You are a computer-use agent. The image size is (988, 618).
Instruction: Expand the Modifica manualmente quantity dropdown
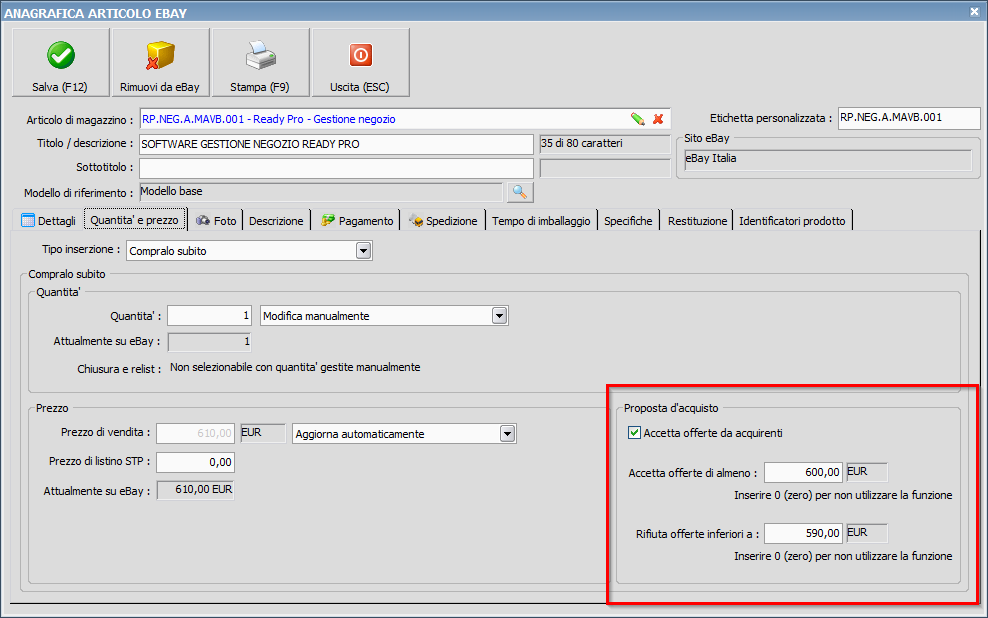[500, 316]
